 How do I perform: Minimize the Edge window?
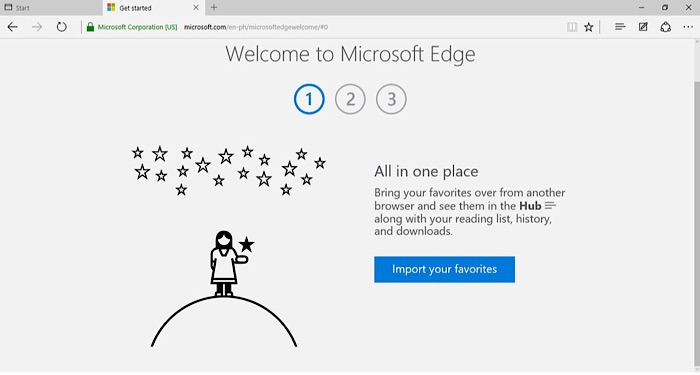point(642,8)
